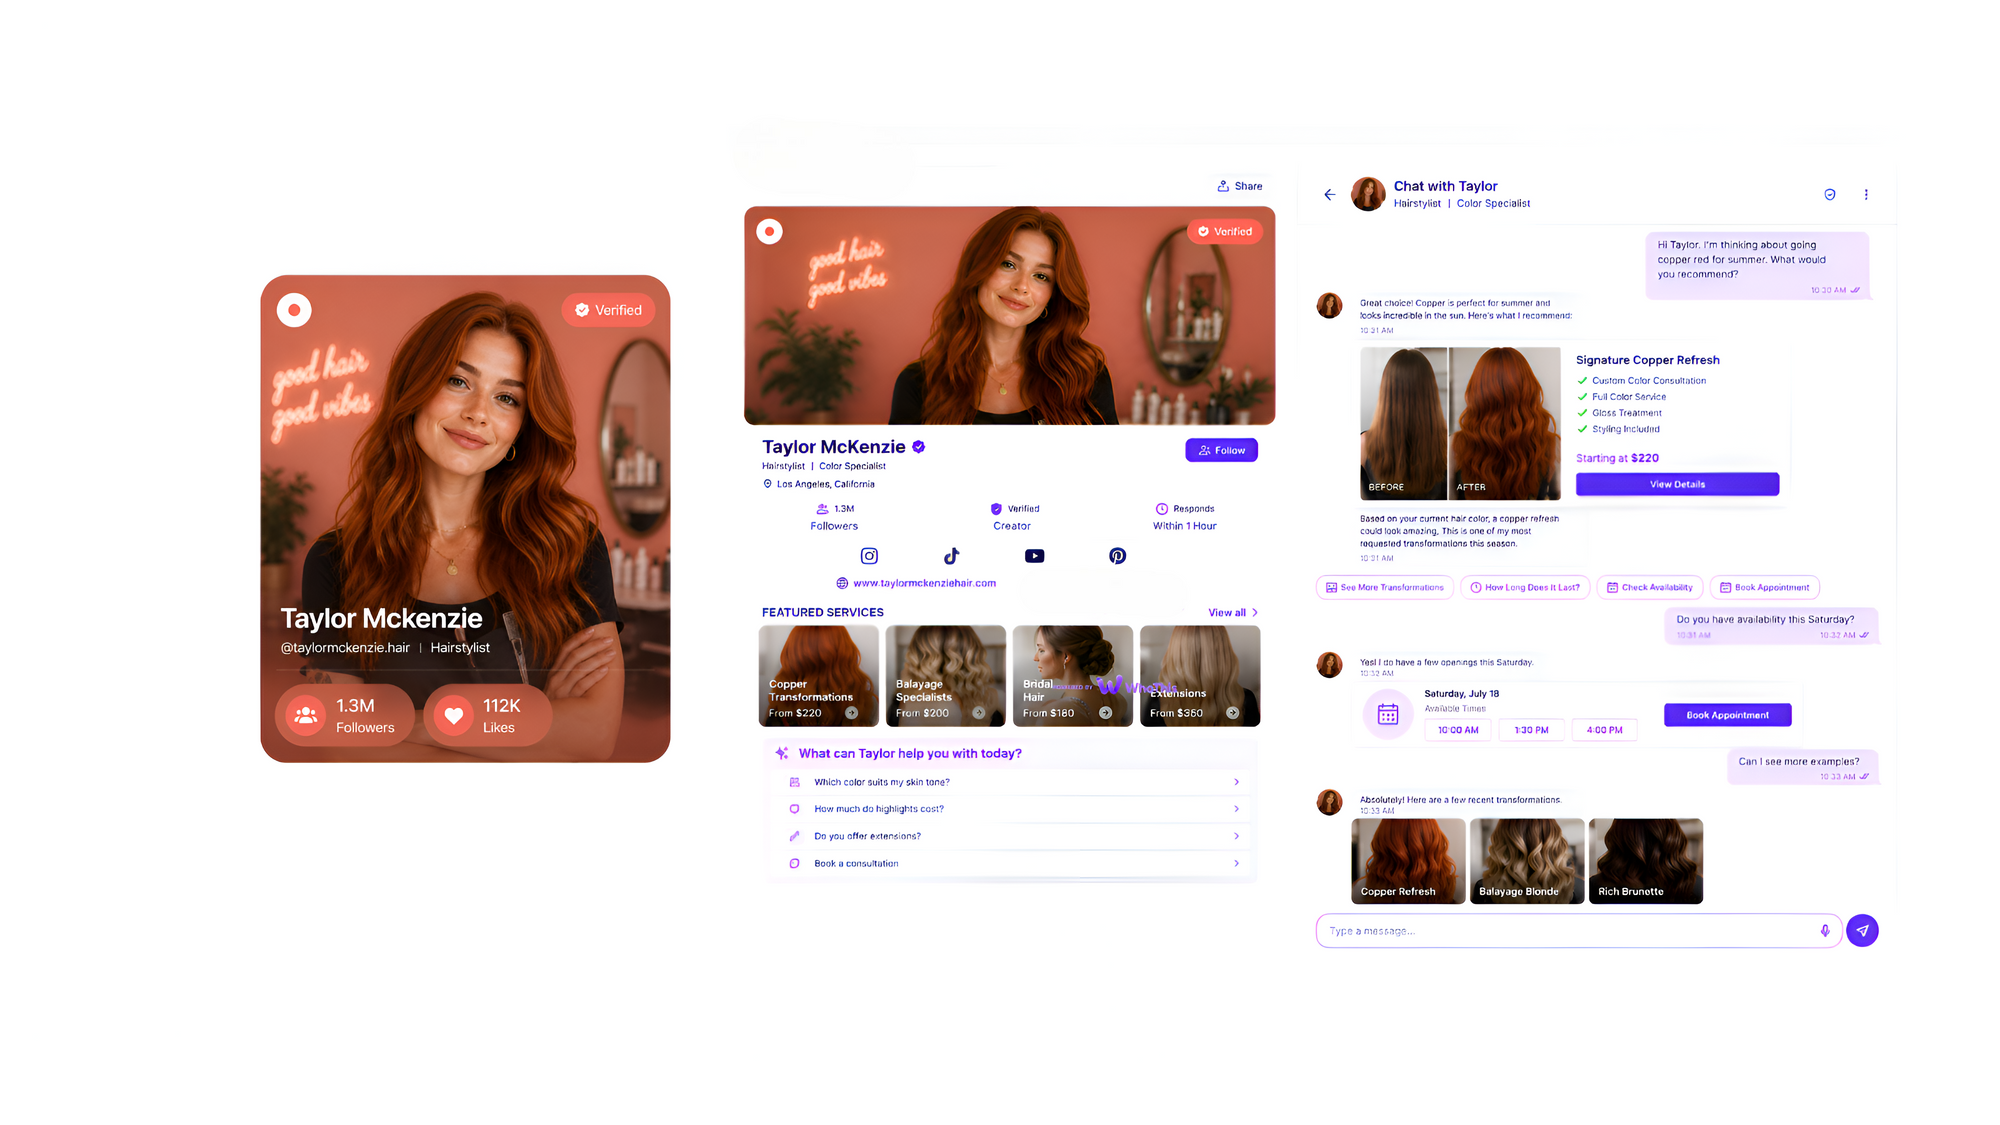This screenshot has height=1125, width=2000.
Task: Select 'Check Availability' quick reply chip
Action: point(1650,588)
